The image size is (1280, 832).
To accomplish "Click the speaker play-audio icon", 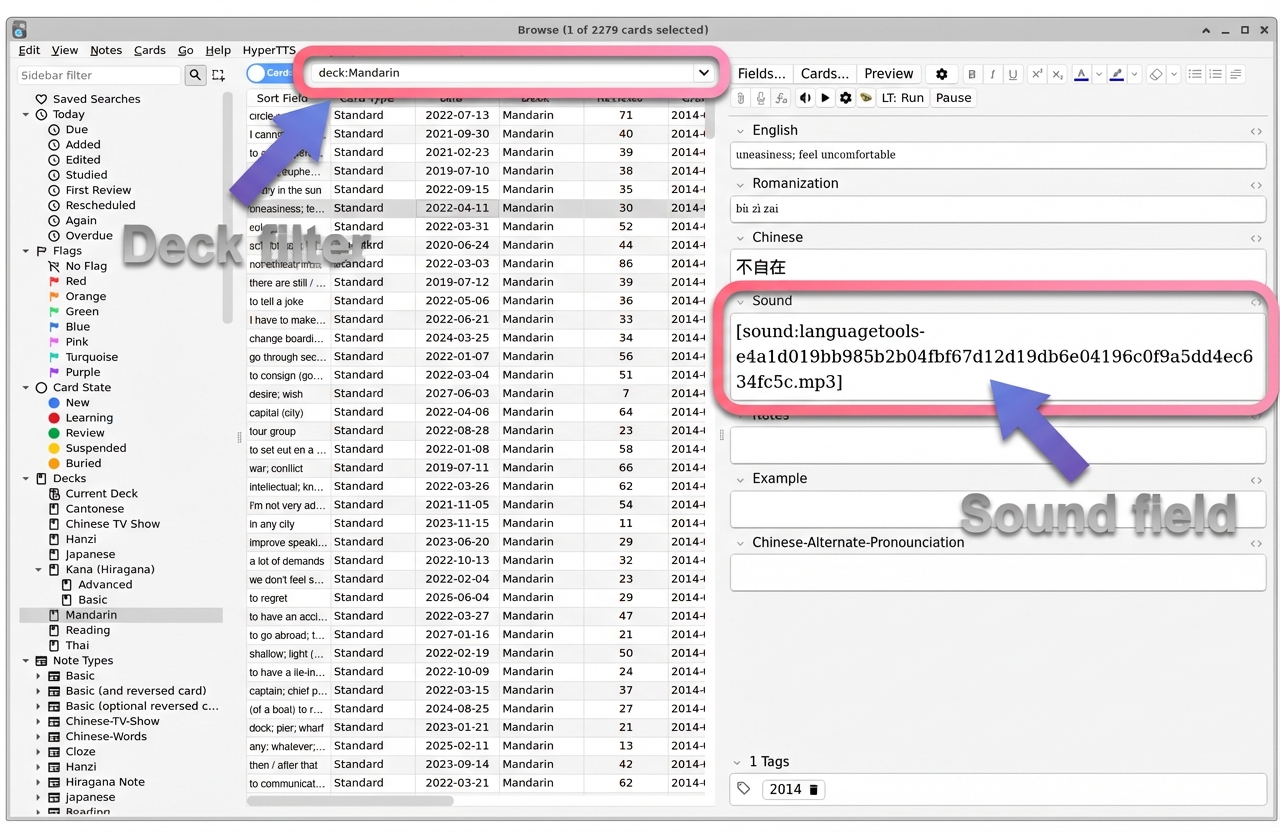I will pos(805,97).
